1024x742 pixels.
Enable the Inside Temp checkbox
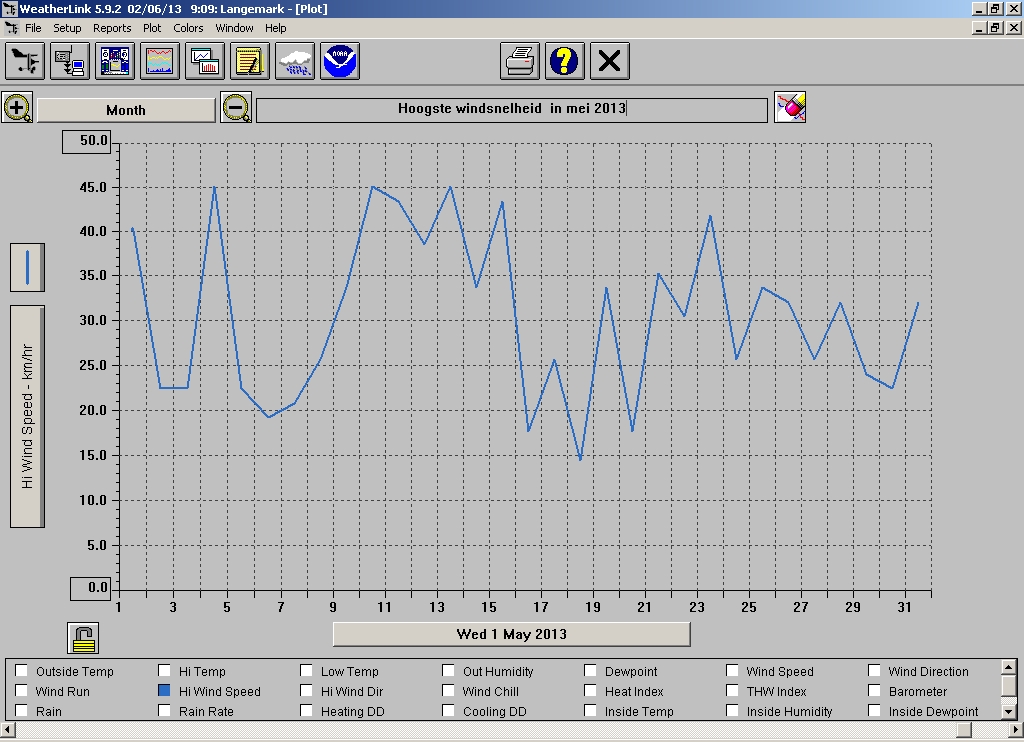point(590,711)
